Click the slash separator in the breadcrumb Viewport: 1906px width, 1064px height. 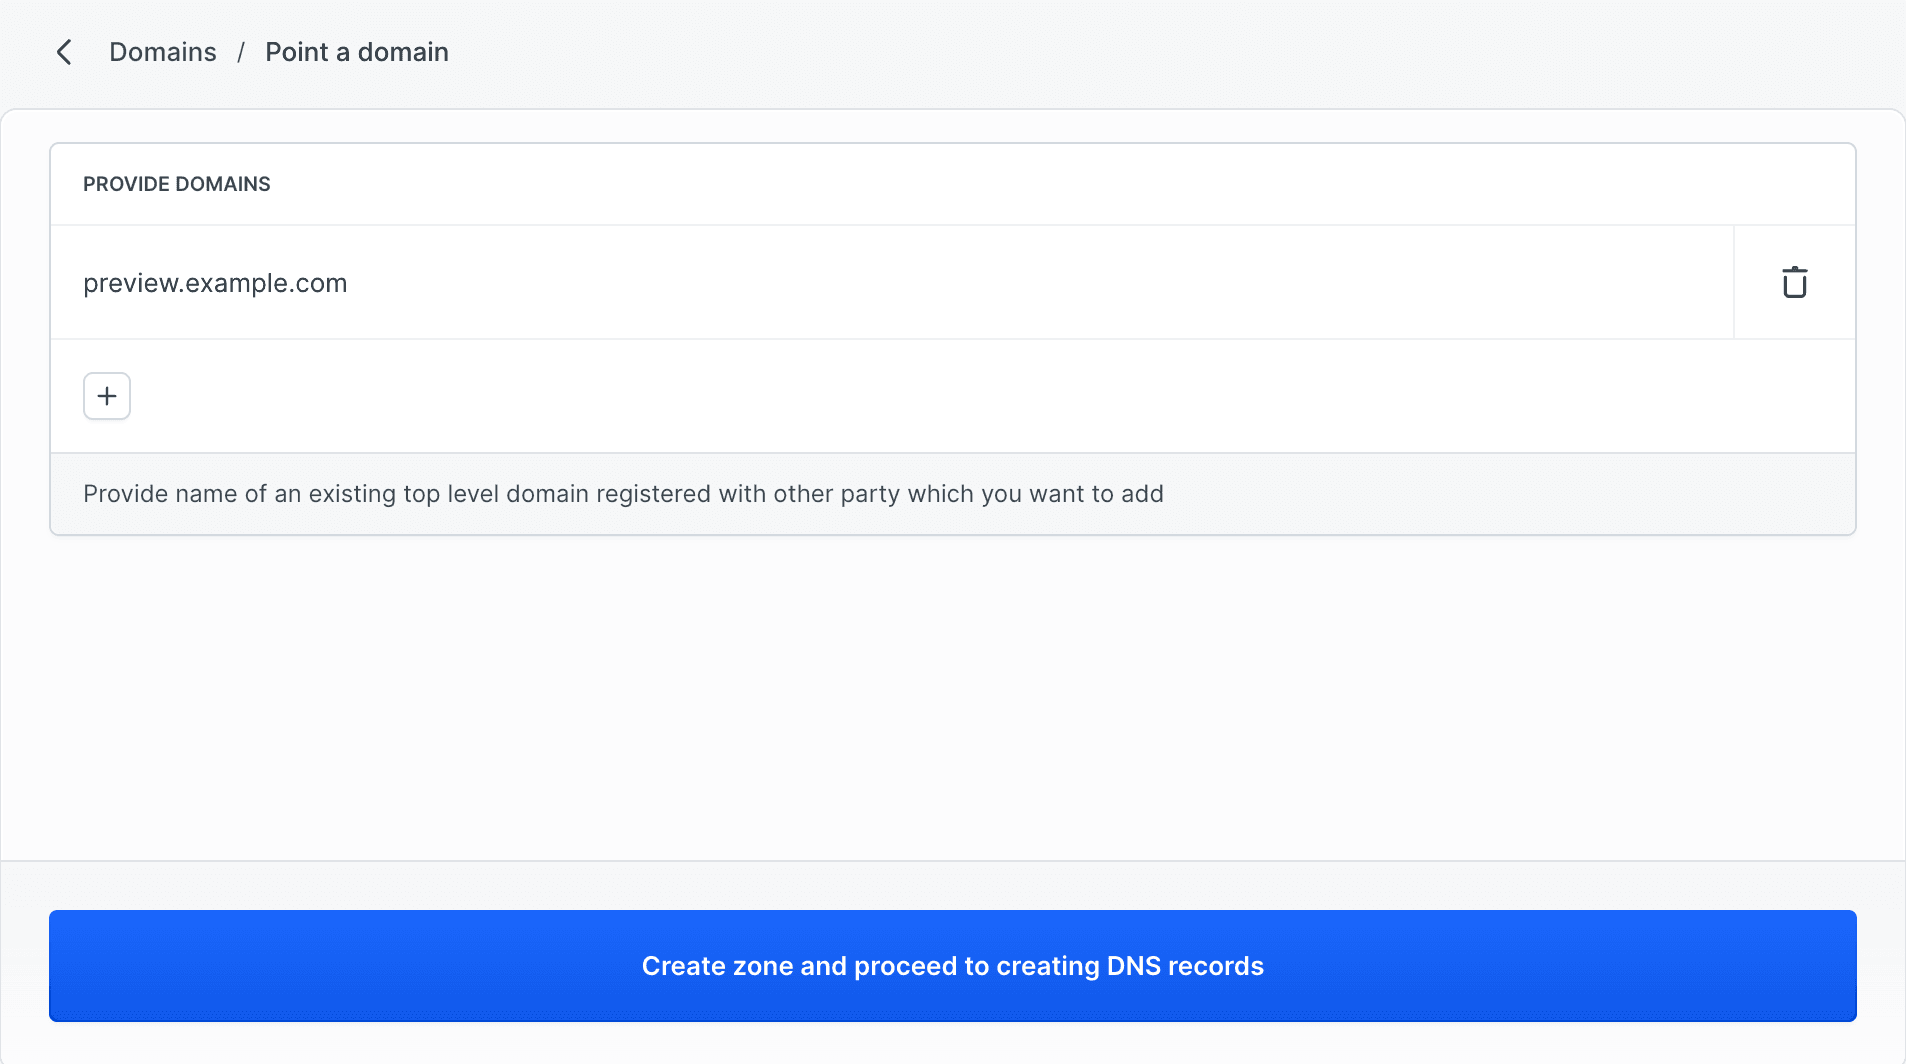pyautogui.click(x=241, y=52)
